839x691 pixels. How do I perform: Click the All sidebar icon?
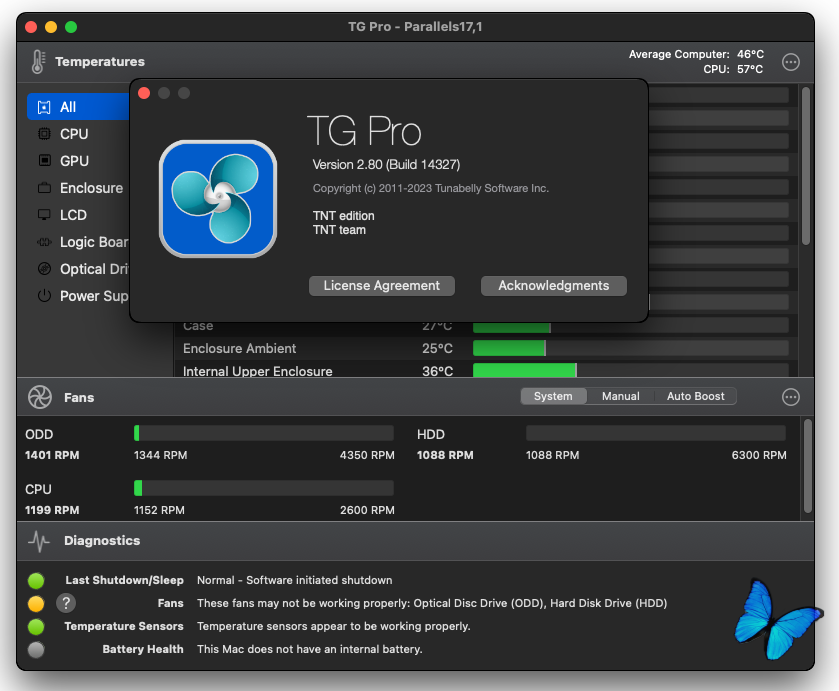pyautogui.click(x=44, y=107)
